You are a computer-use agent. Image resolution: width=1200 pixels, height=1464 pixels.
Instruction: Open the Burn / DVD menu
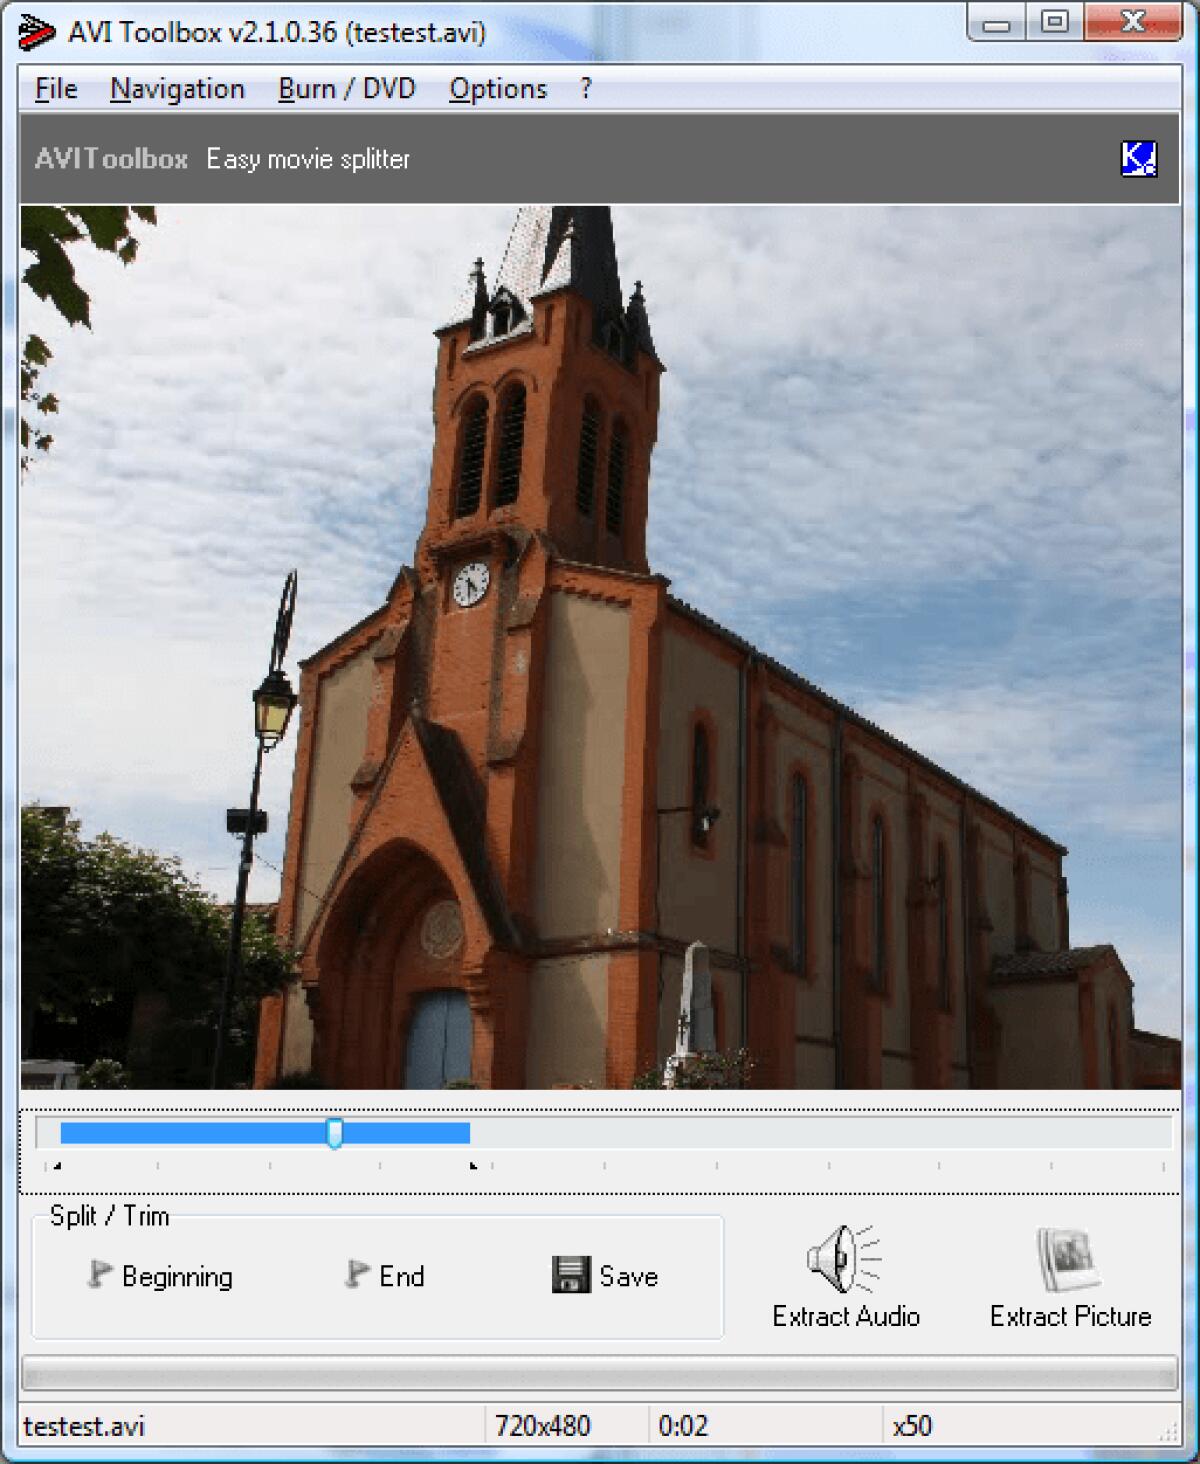(x=348, y=88)
